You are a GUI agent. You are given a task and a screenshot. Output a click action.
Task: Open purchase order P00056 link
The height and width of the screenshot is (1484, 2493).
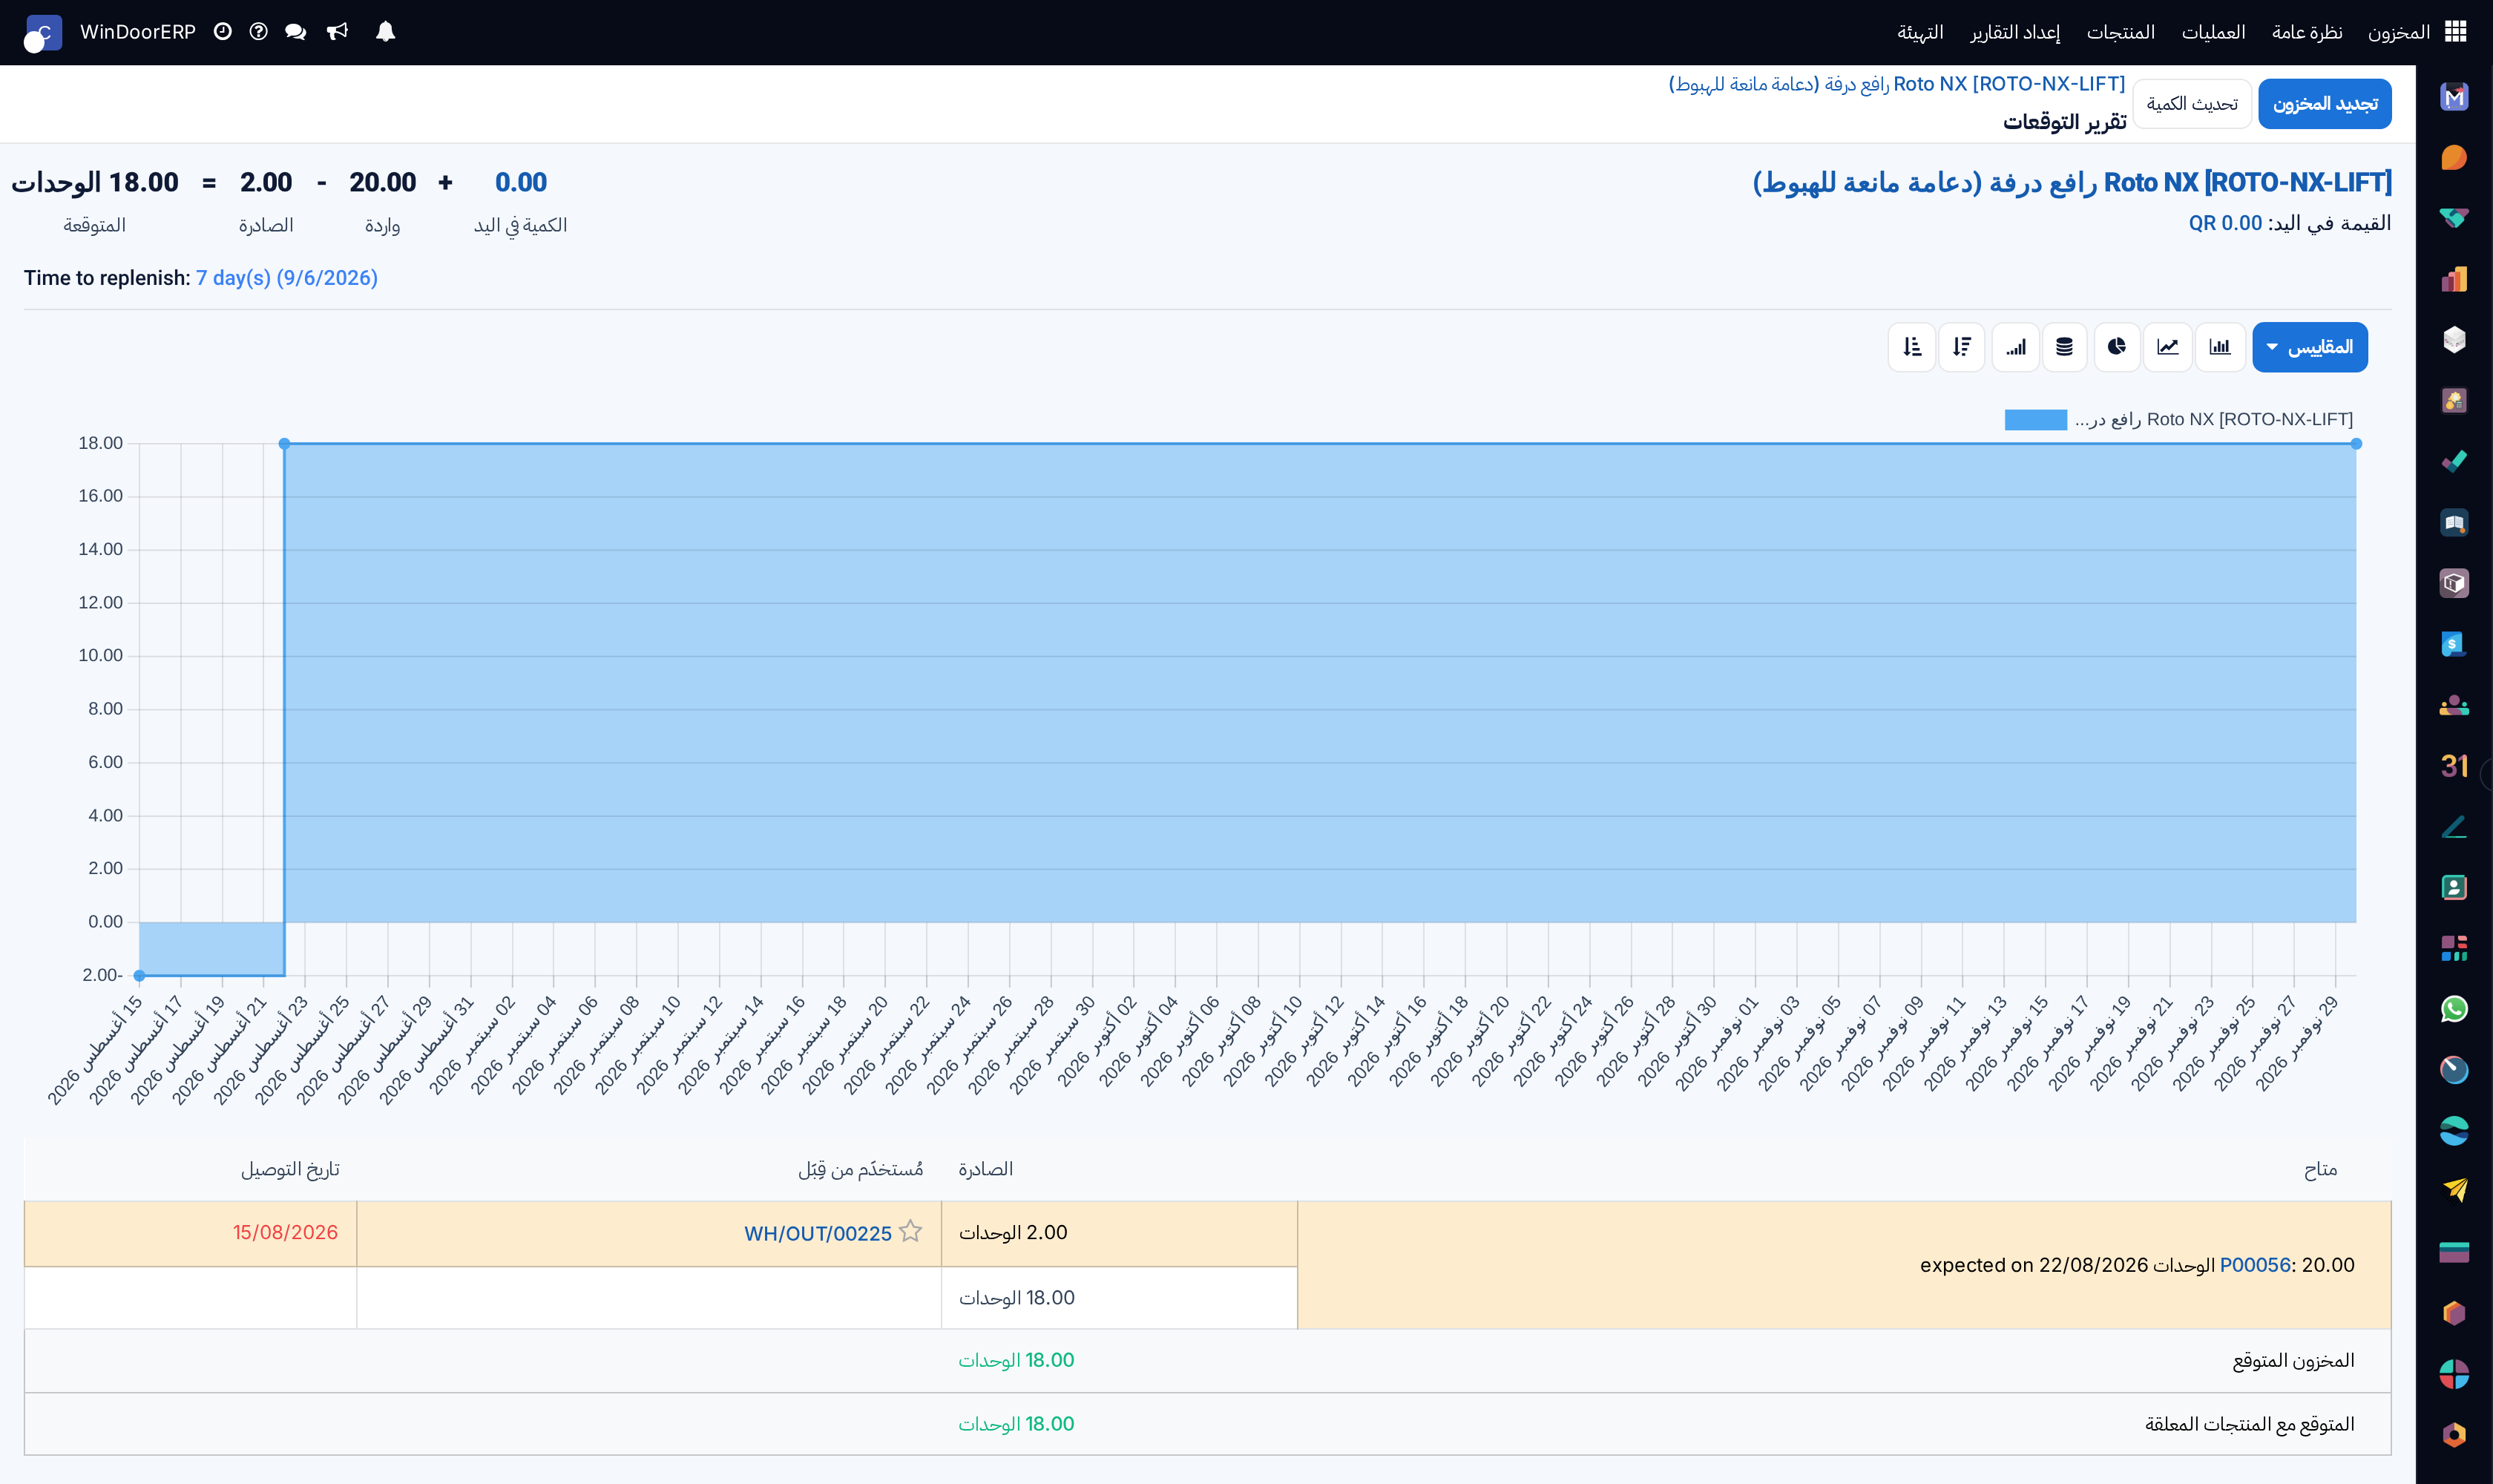[2254, 1264]
